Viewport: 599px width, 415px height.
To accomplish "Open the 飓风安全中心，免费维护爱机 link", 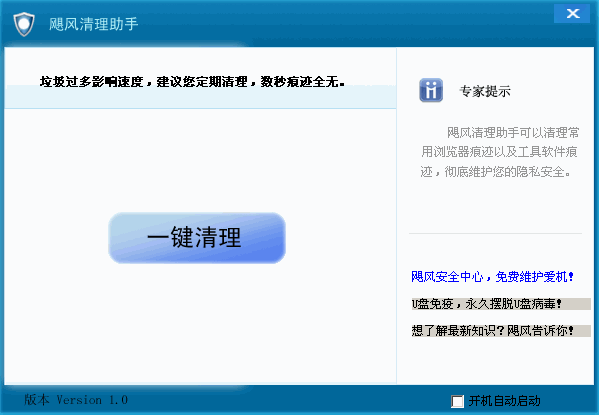I will point(492,276).
